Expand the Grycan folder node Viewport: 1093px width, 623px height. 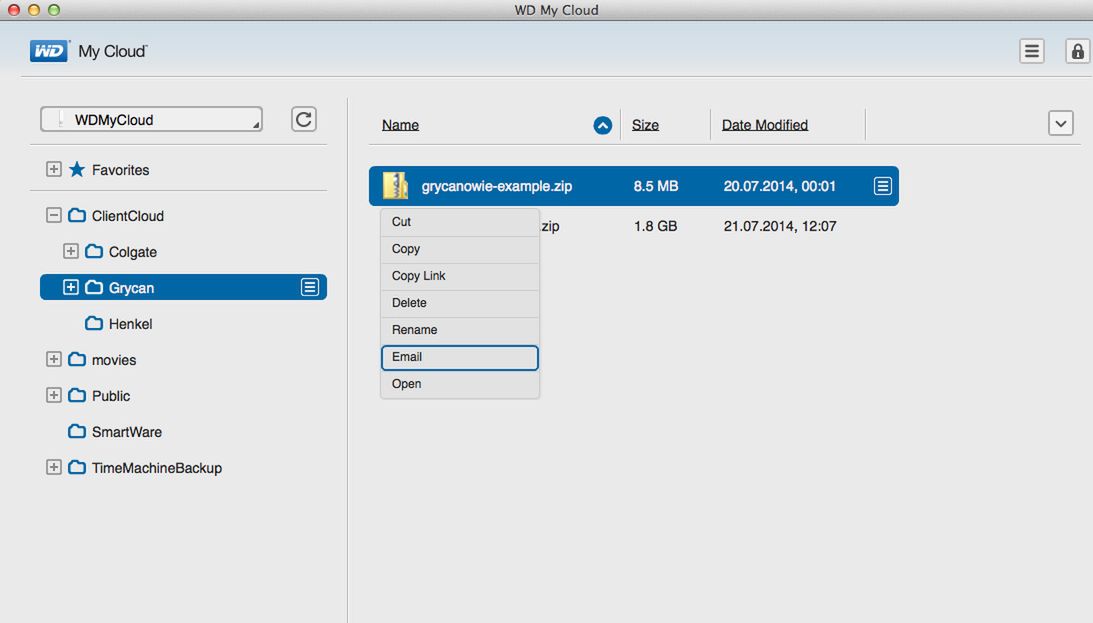point(70,287)
